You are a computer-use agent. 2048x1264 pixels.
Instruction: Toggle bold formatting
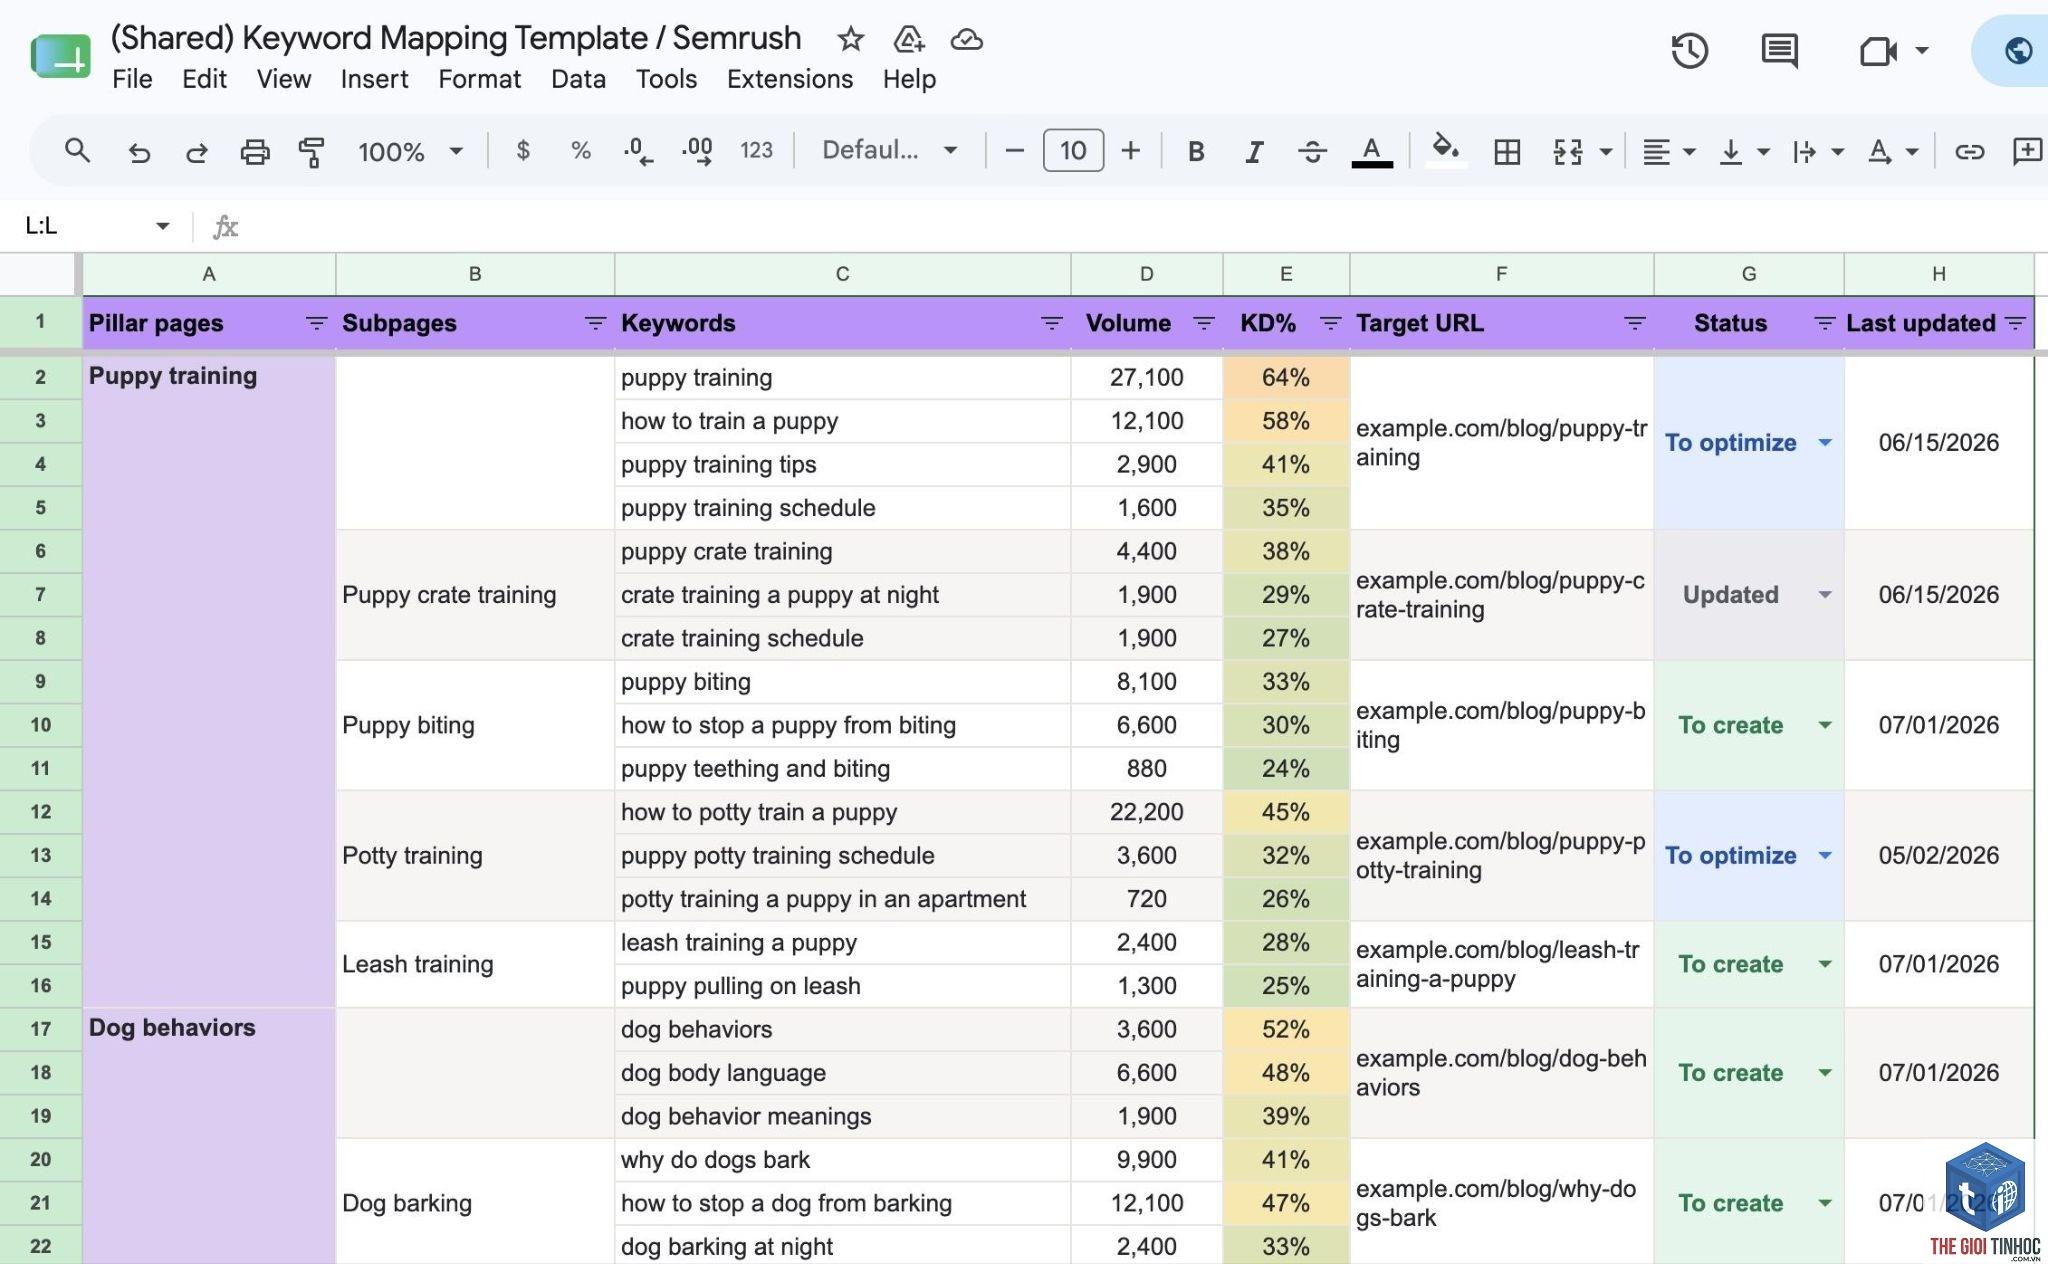click(x=1195, y=152)
